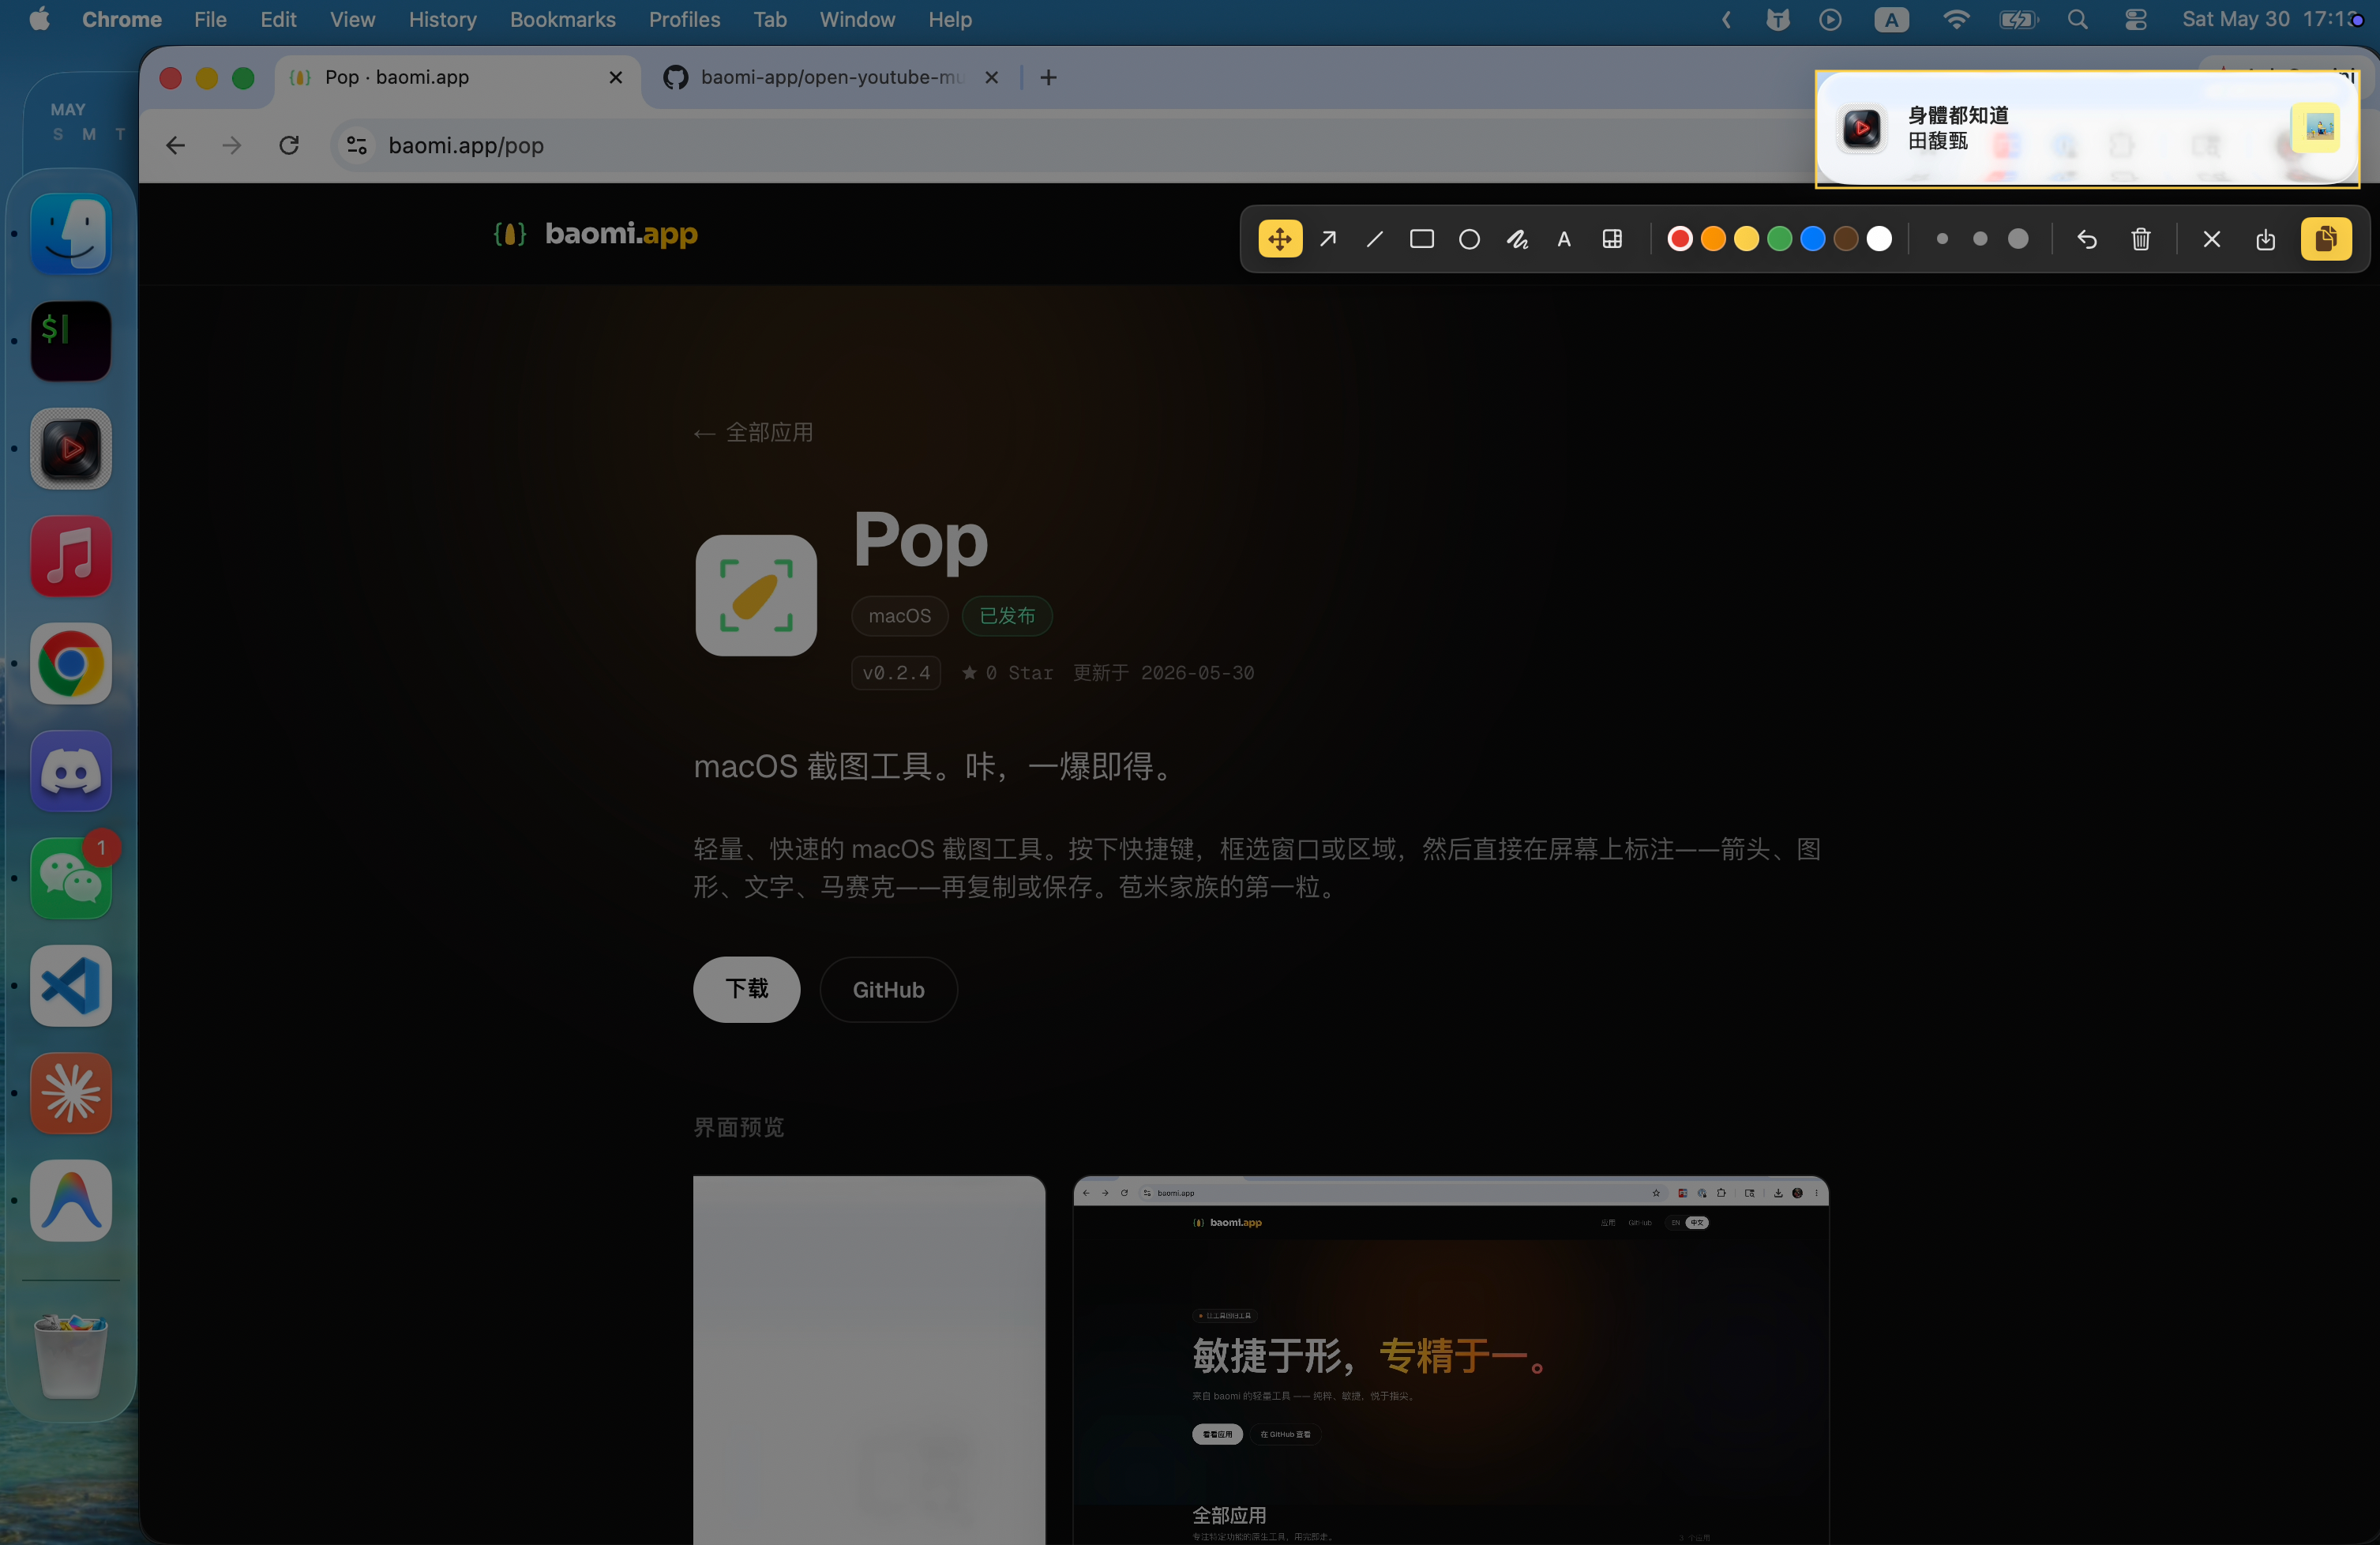Close the baomi-app/open-youtube-mu tab
Screen dimensions: 2380x1545
click(x=991, y=78)
